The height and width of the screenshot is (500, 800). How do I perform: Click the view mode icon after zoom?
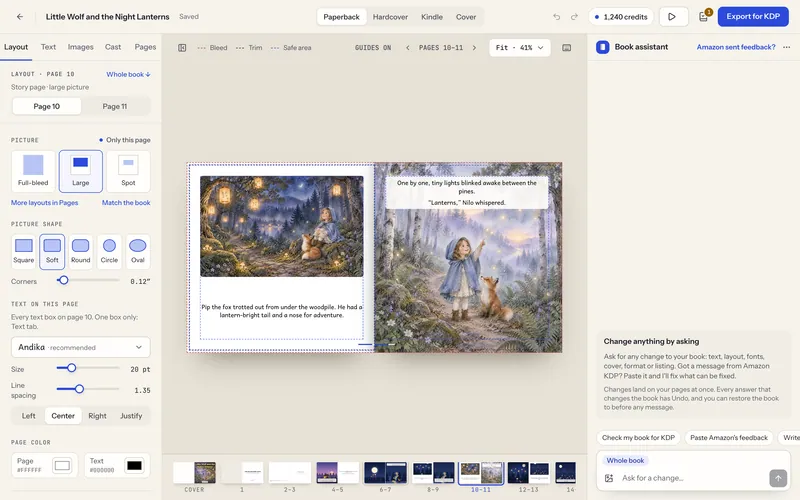pyautogui.click(x=566, y=48)
